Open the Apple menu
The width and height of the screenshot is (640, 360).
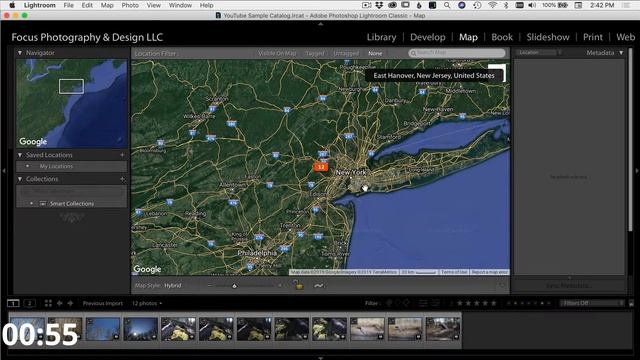tap(12, 5)
